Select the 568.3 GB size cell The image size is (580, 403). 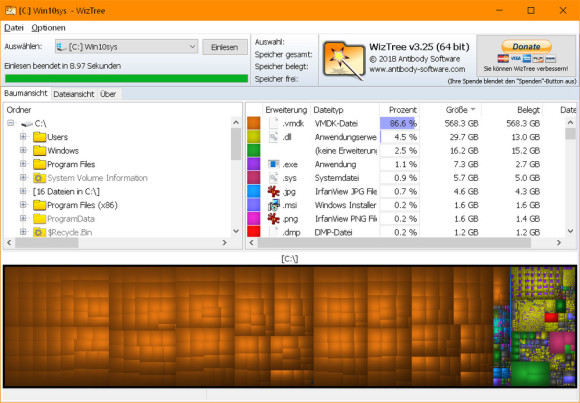tap(462, 123)
